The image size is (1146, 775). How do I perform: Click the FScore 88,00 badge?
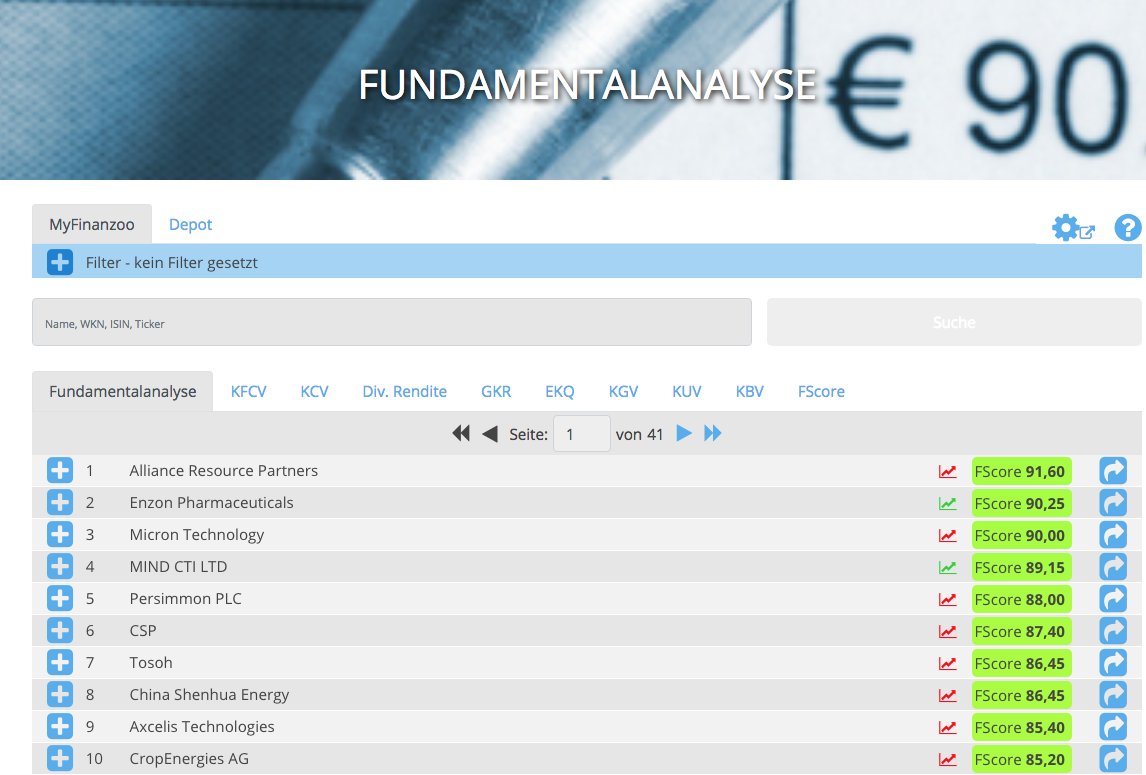pyautogui.click(x=1021, y=600)
